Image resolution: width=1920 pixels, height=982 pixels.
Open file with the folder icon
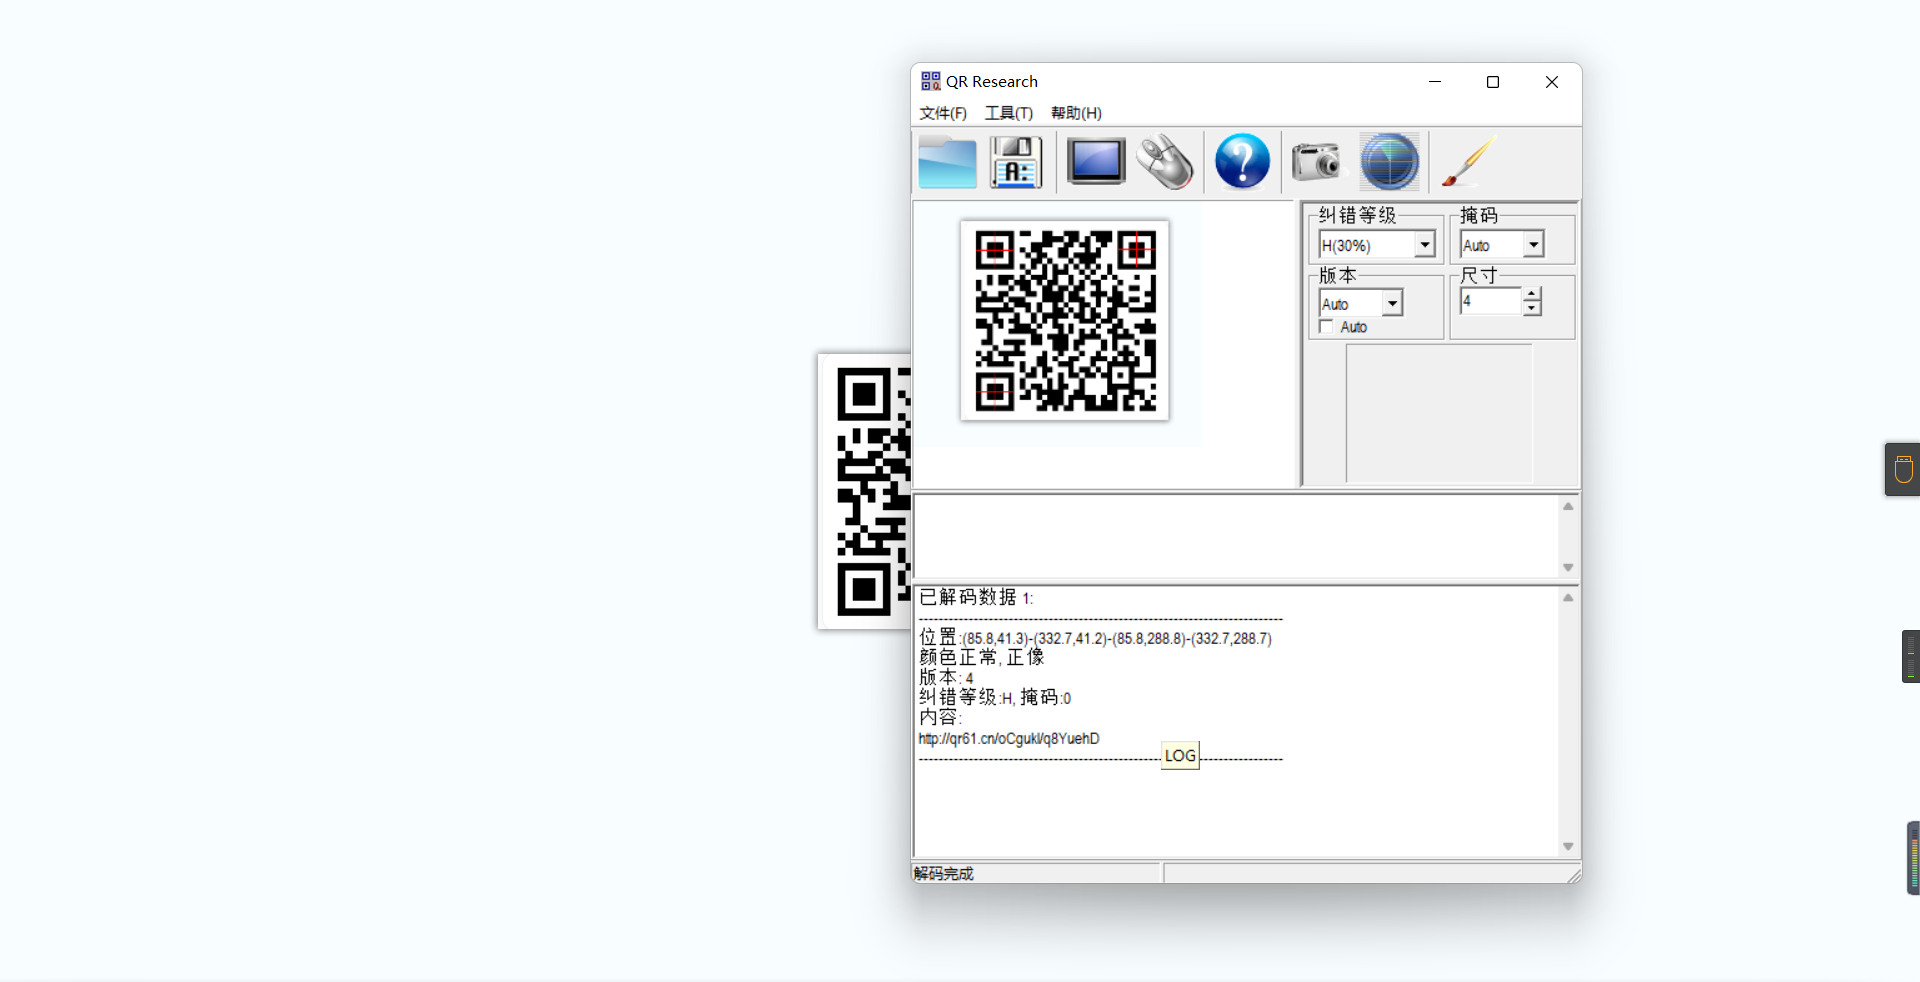point(947,162)
